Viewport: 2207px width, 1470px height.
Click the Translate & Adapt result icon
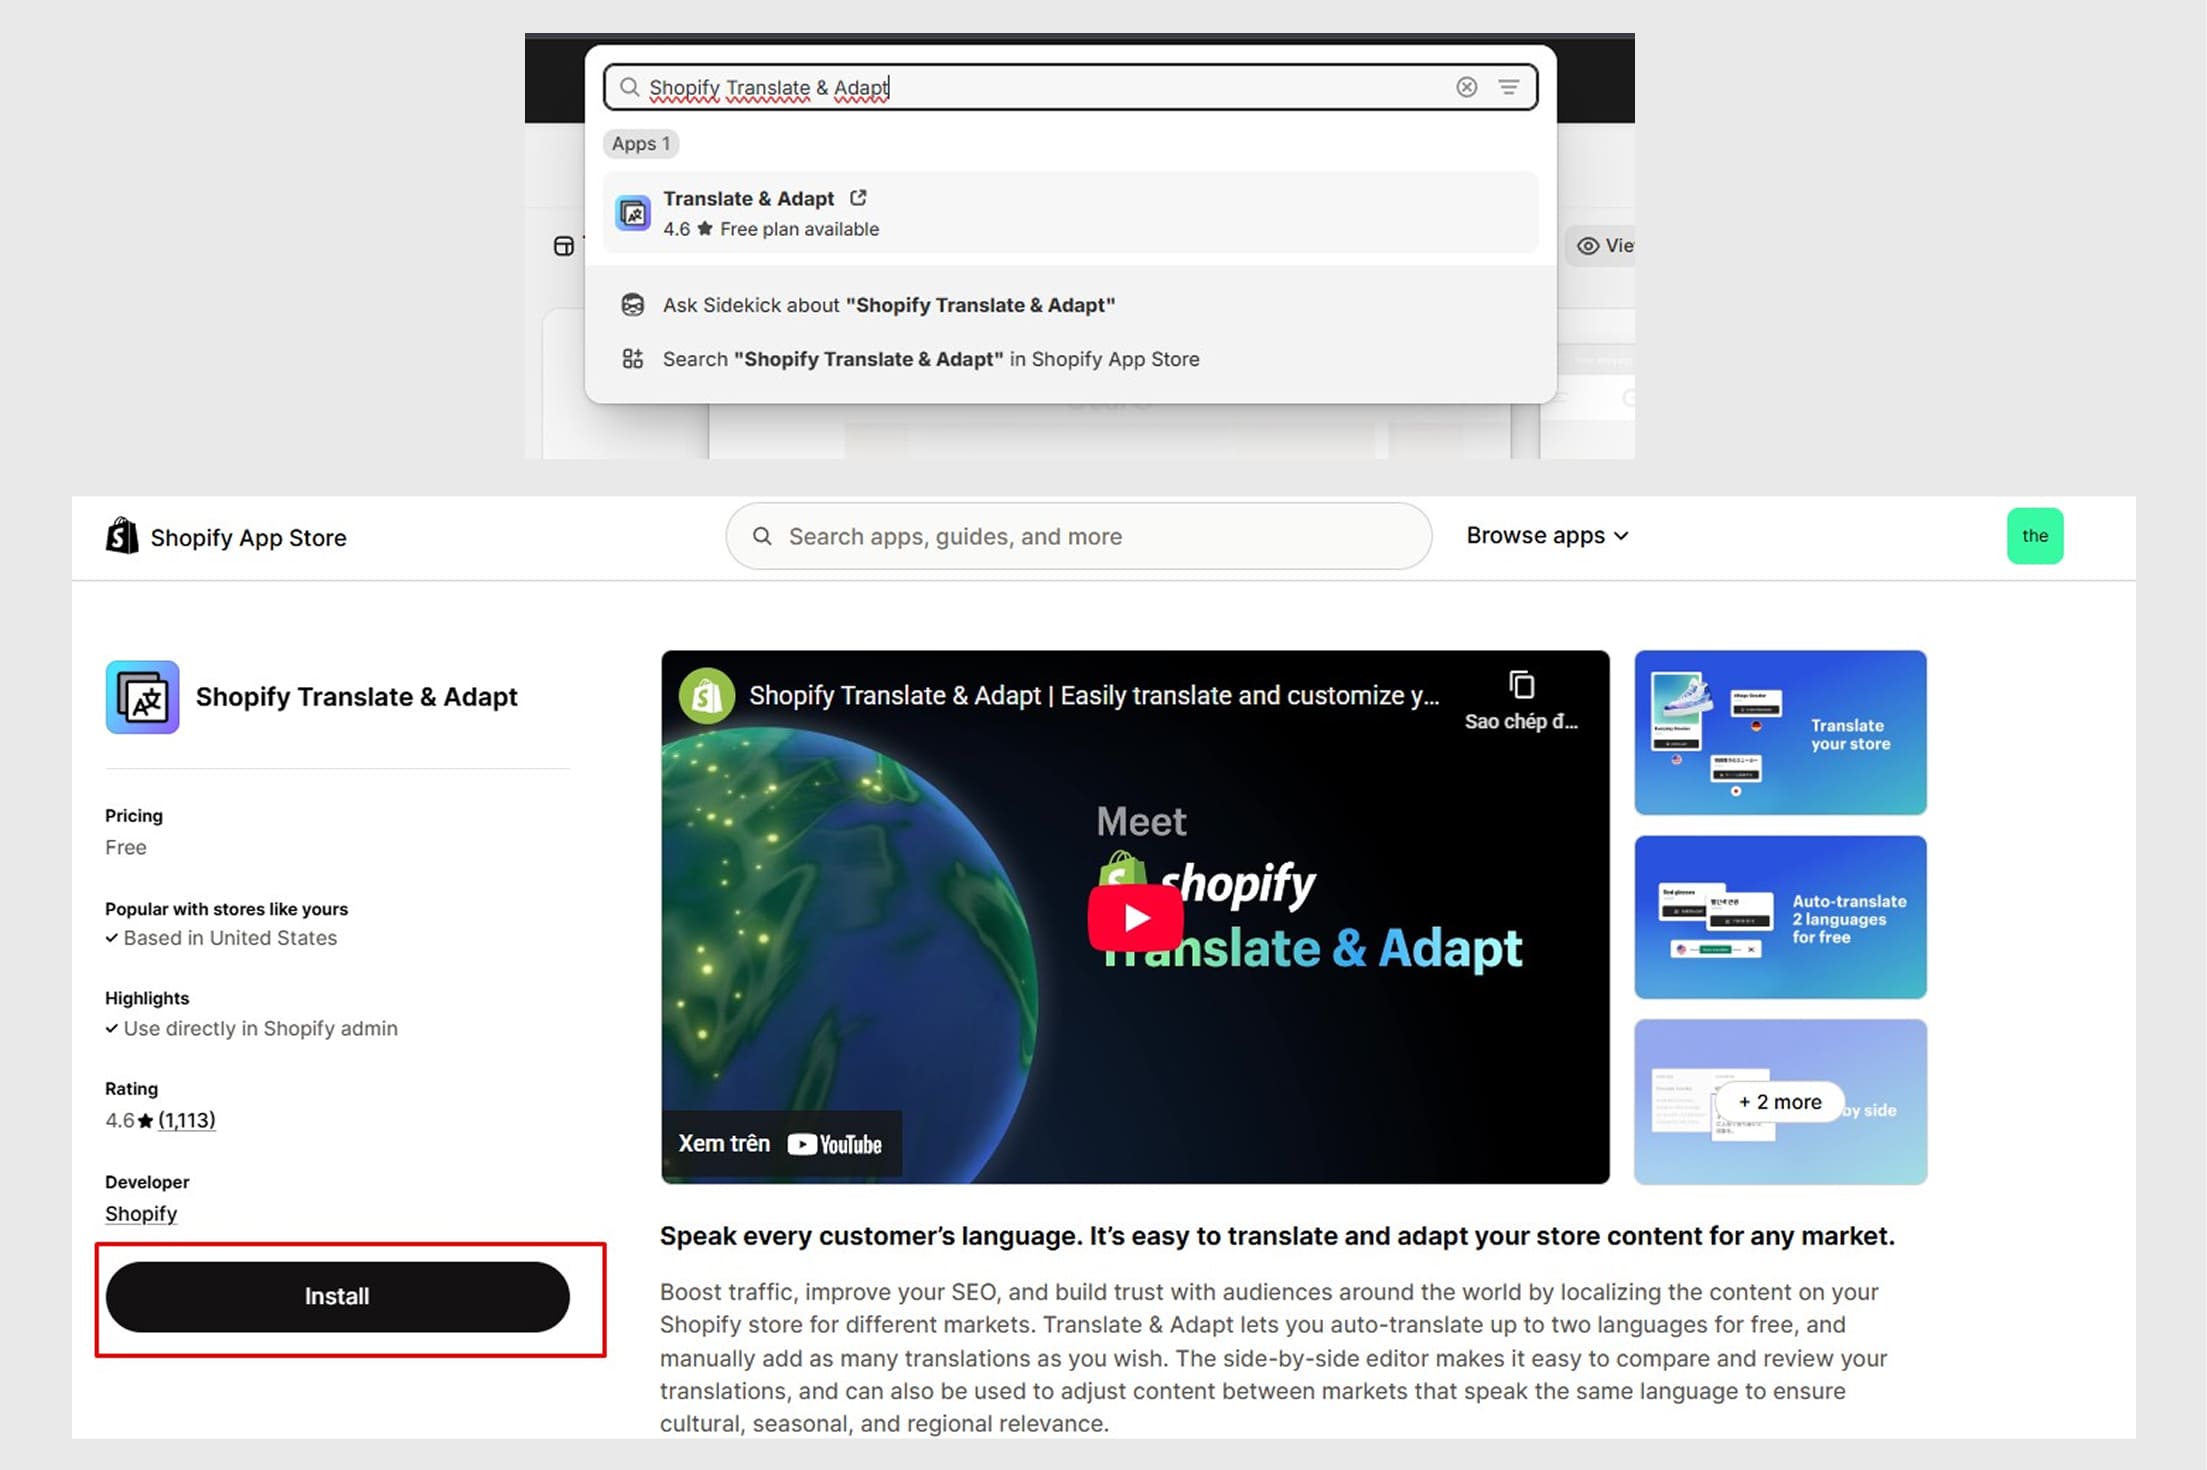pos(633,213)
